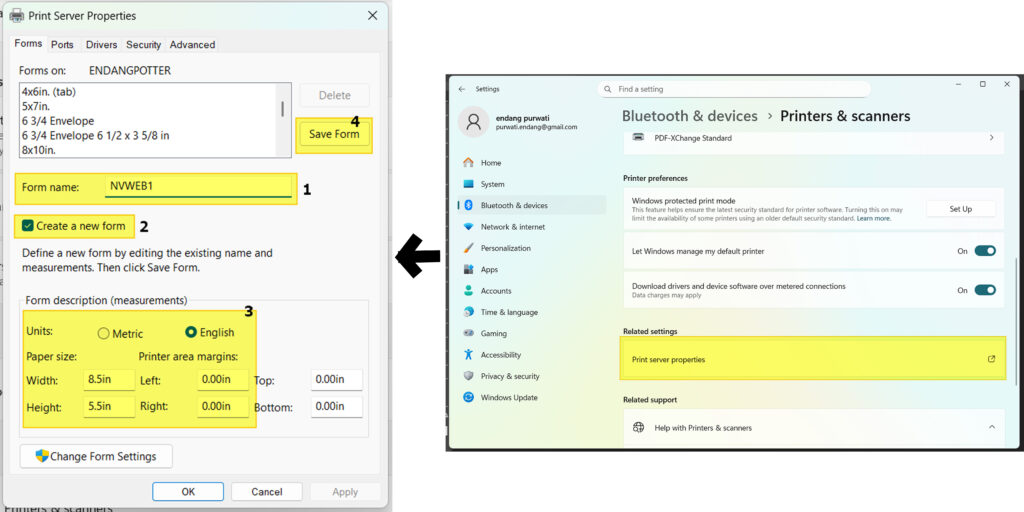
Task: Check the Create a new form checkbox
Action: point(28,226)
